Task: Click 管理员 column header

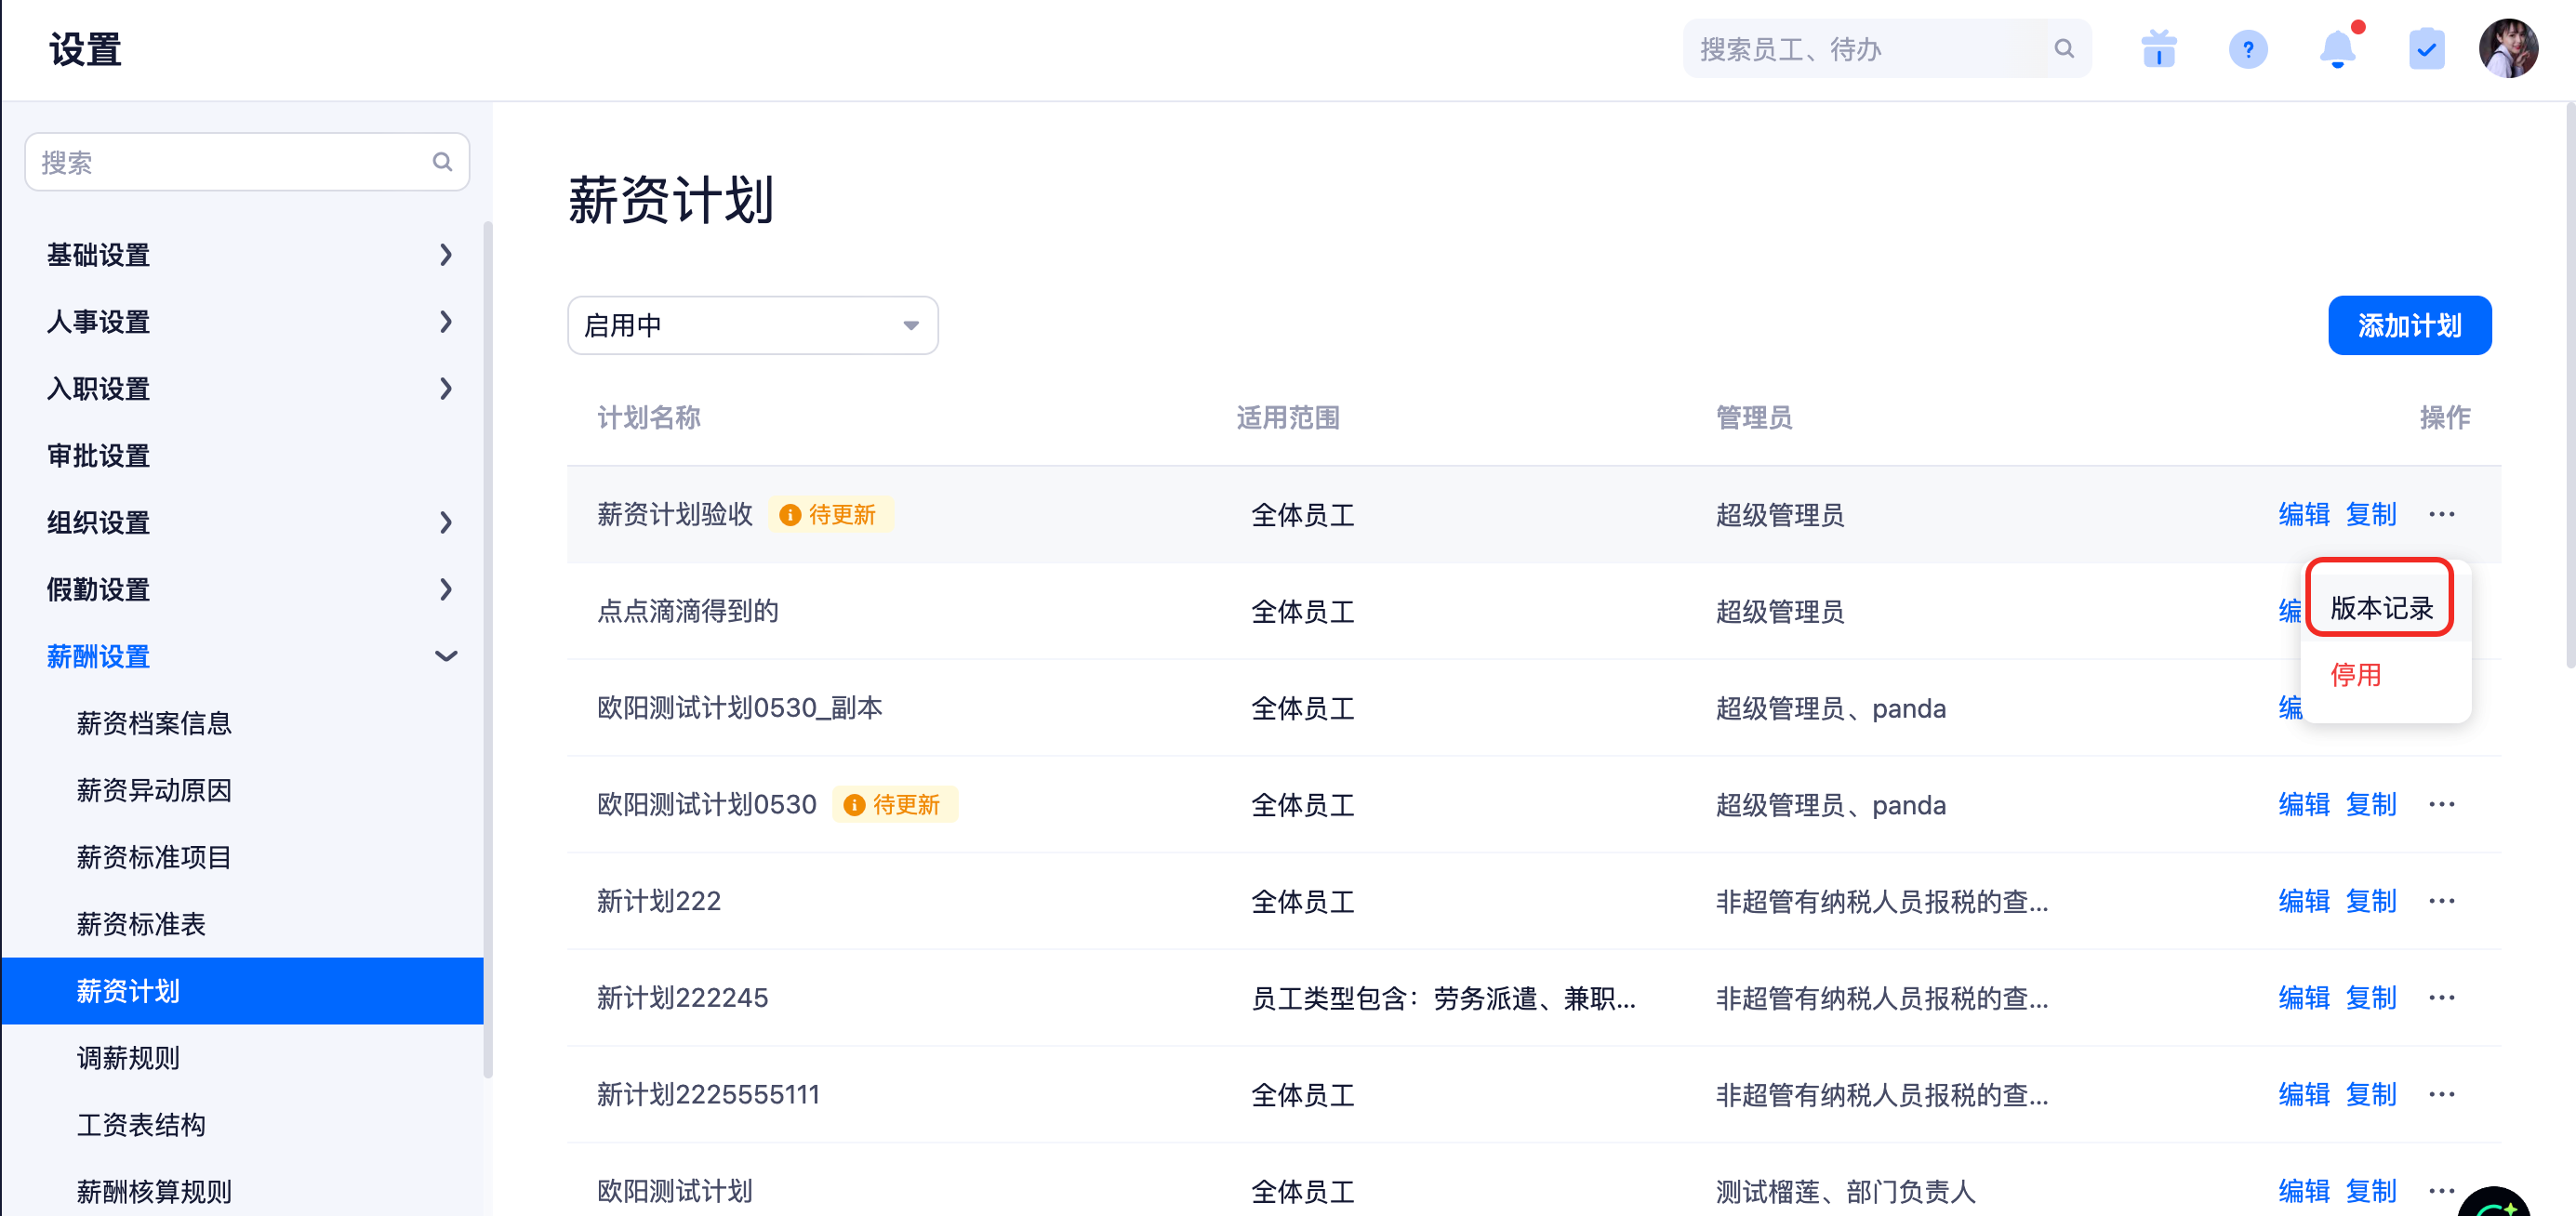Action: [1754, 417]
